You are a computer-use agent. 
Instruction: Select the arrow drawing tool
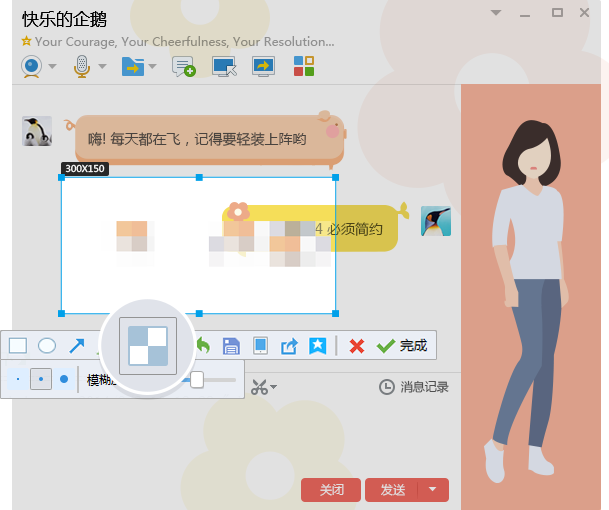(76, 346)
